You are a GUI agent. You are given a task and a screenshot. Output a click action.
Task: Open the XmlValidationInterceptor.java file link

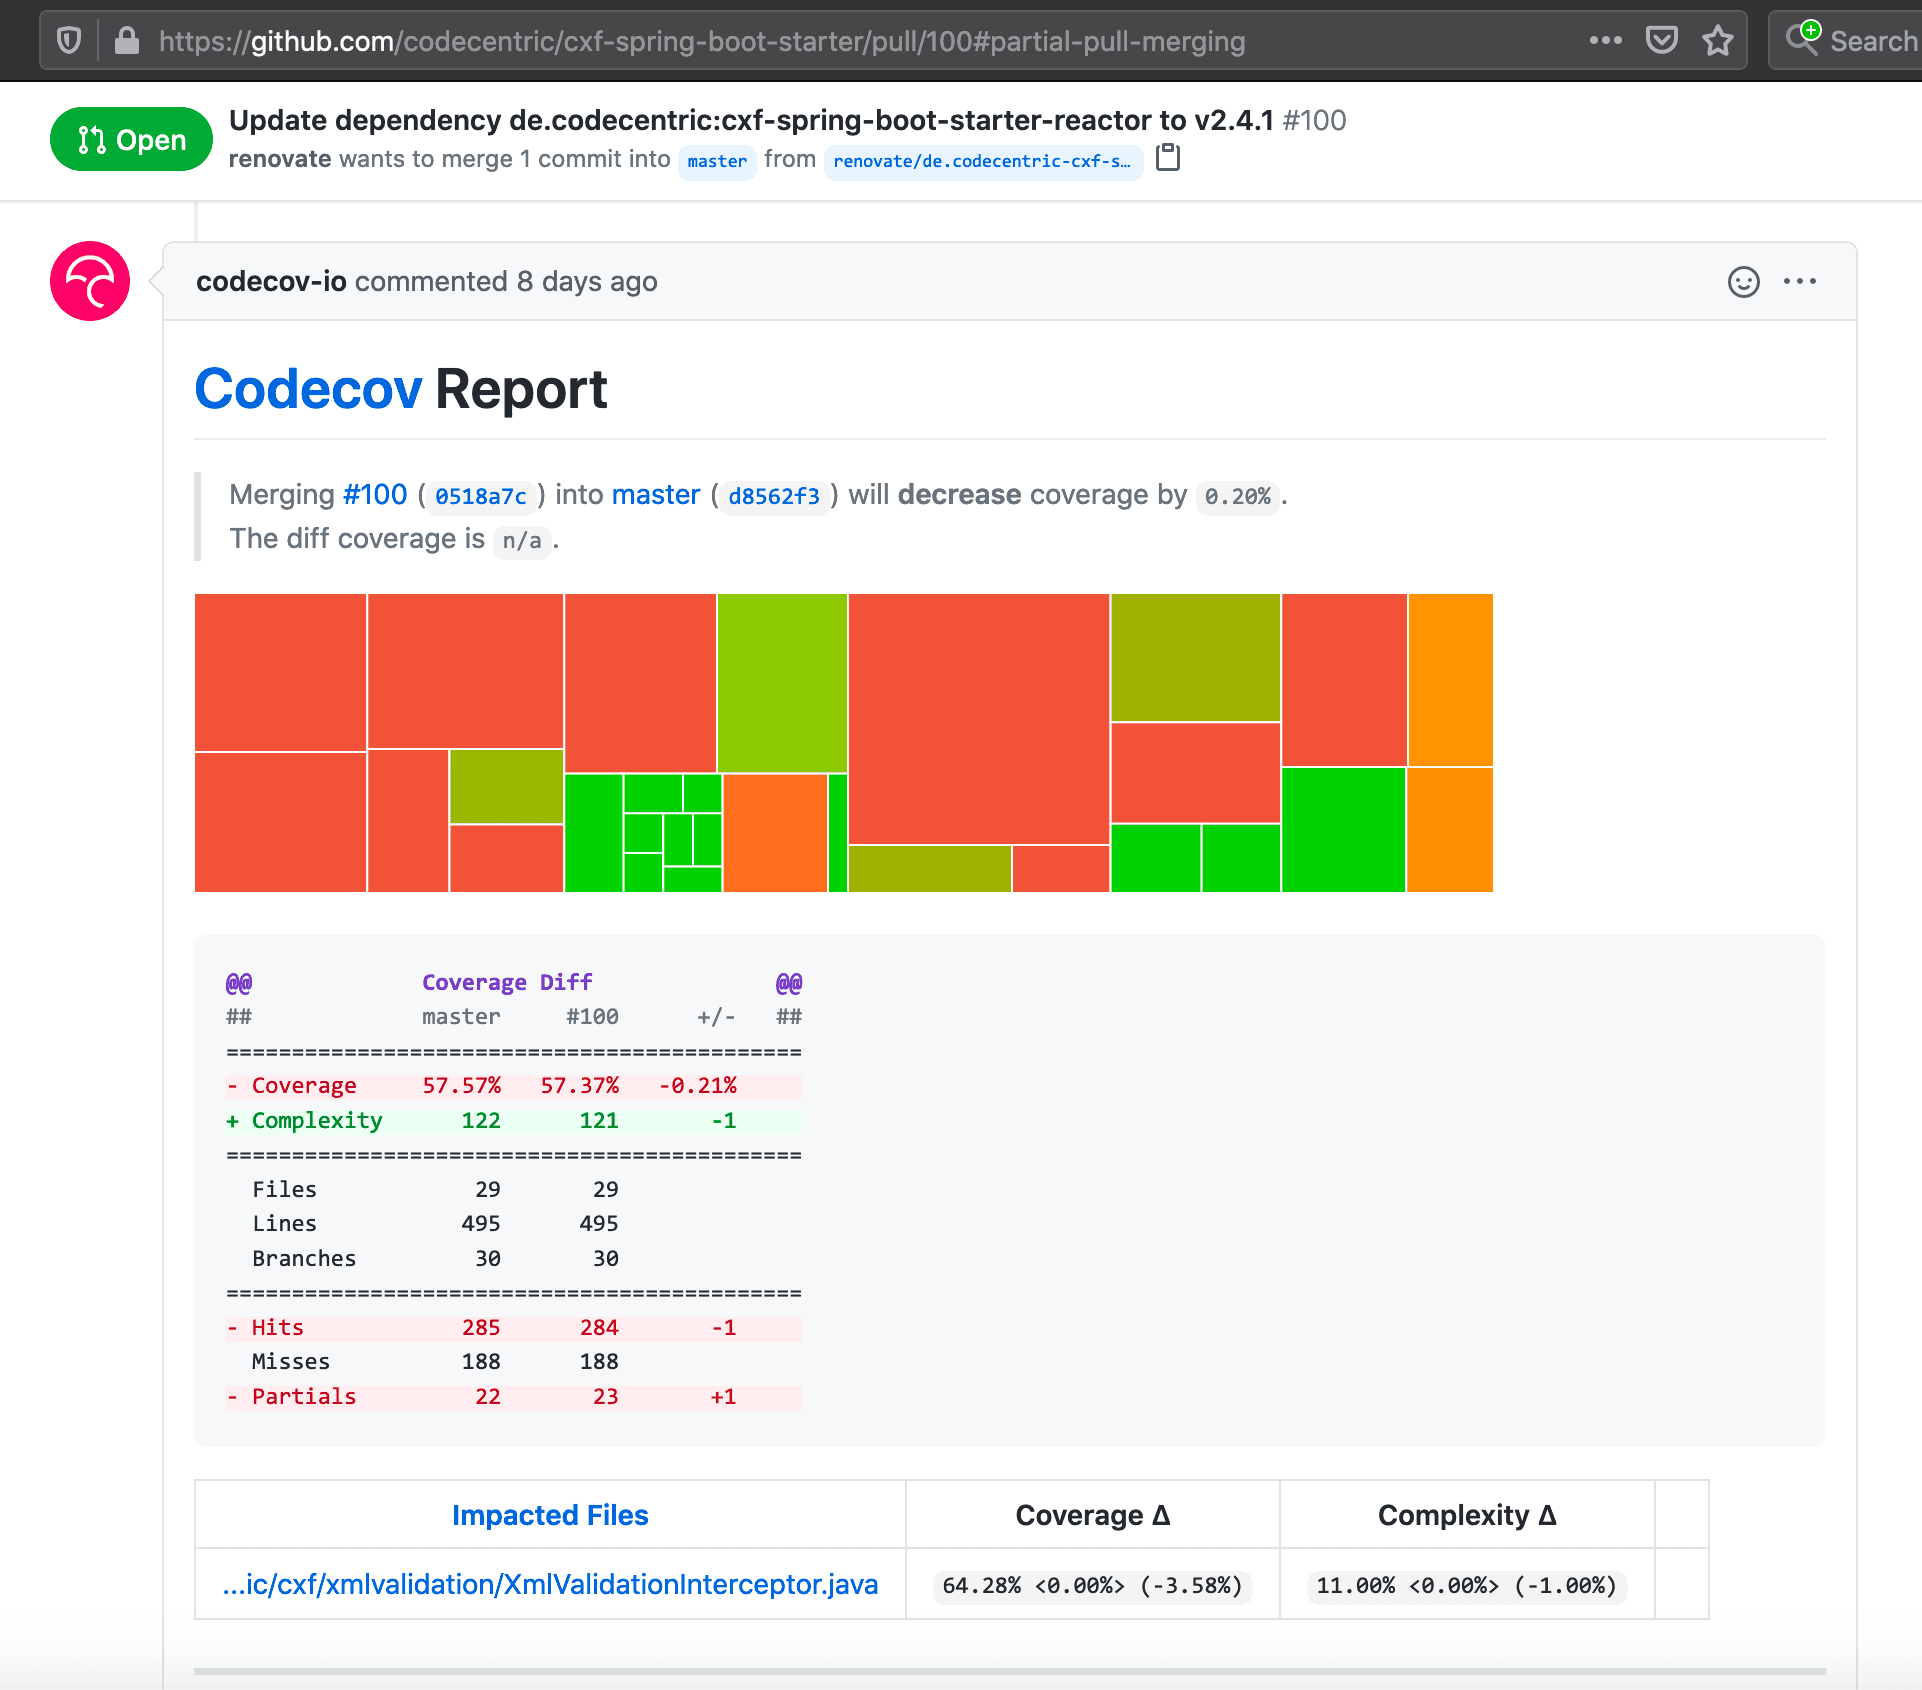[x=550, y=1585]
